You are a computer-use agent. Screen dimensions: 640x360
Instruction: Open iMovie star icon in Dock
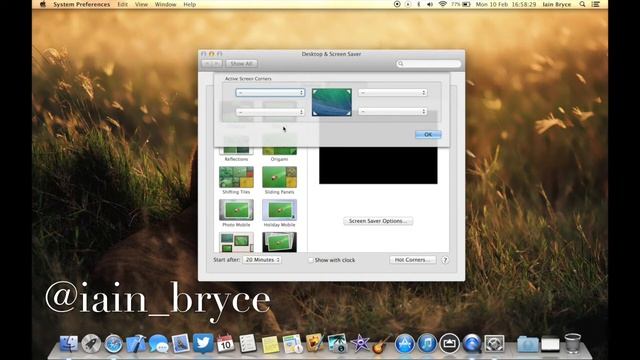coord(360,344)
